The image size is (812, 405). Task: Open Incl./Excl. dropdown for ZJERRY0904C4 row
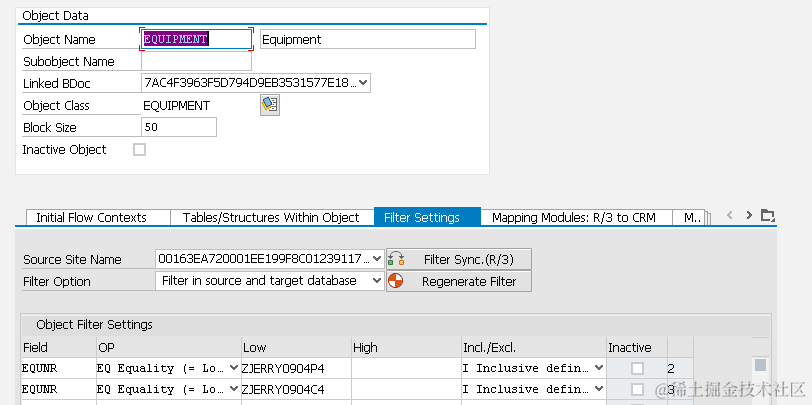[x=599, y=389]
